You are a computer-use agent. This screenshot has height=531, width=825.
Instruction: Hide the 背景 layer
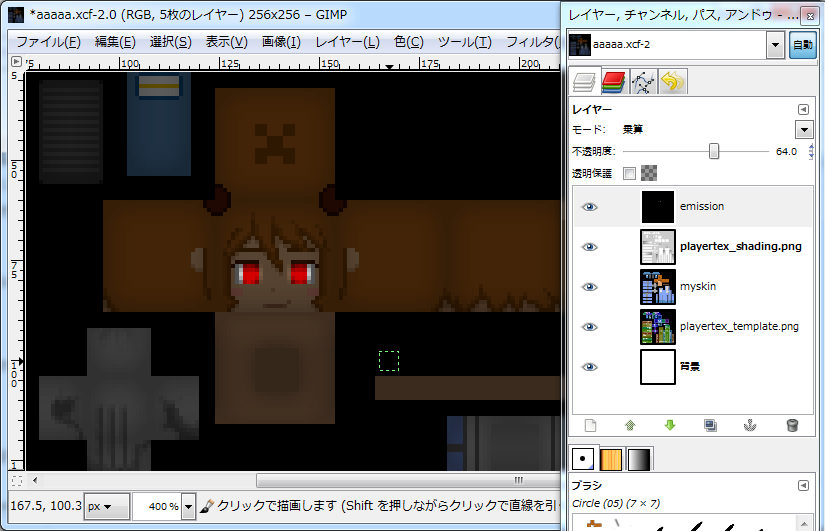tap(589, 367)
